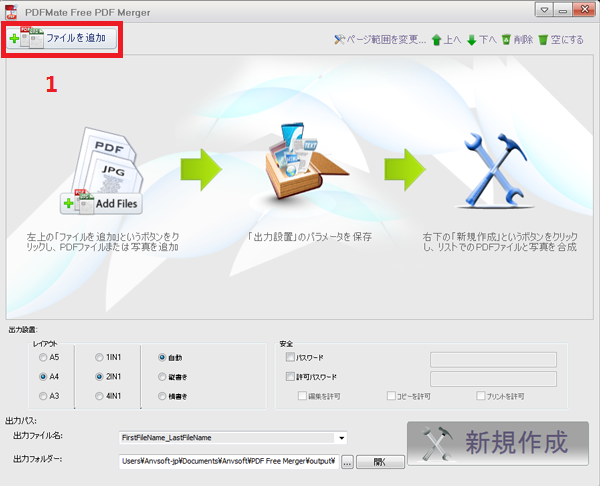This screenshot has height=486, width=600.
Task: Select 自動 orientation radio button
Action: pos(162,357)
